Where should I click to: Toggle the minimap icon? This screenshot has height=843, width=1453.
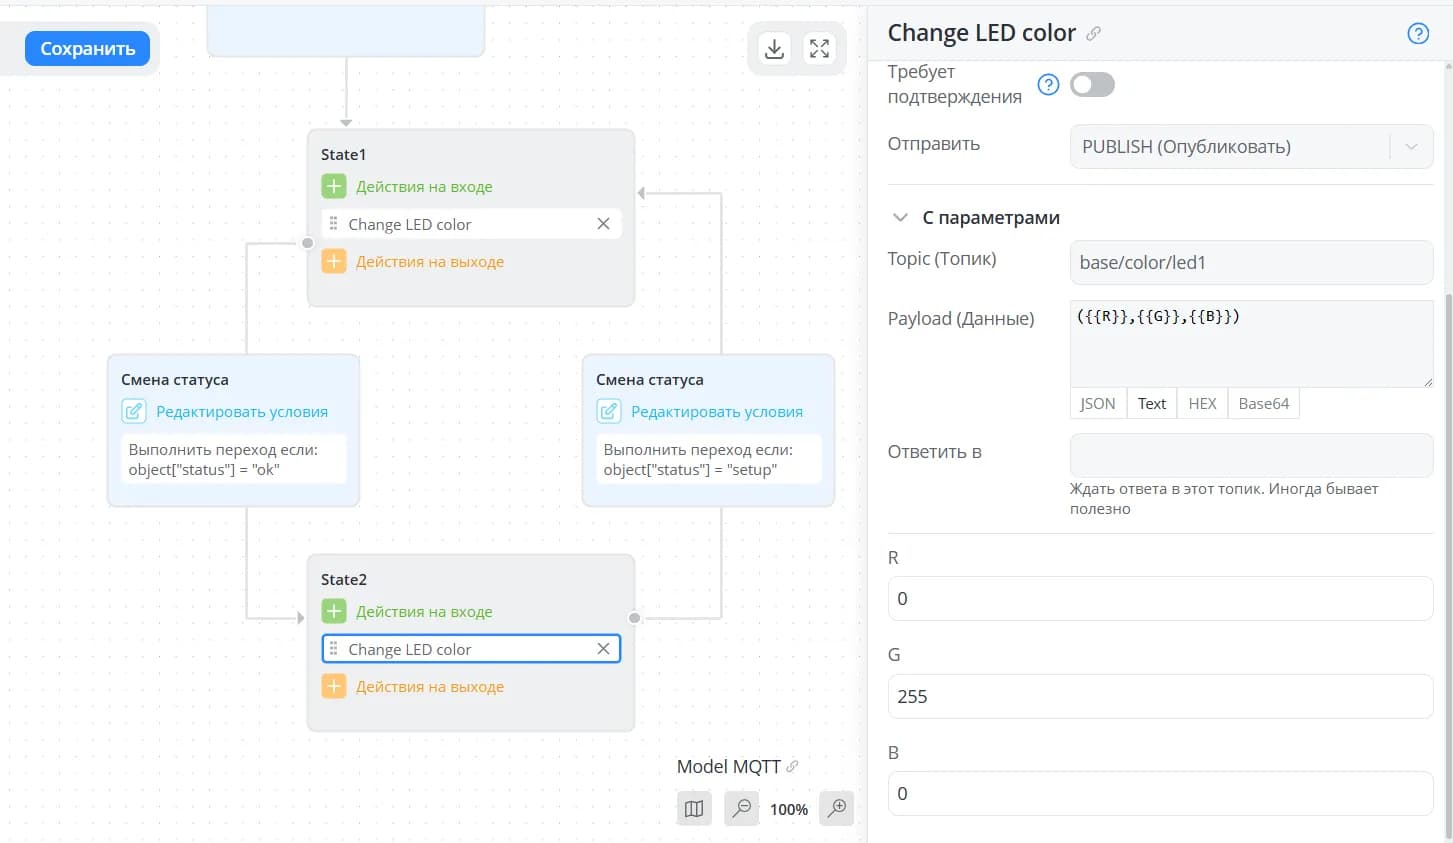694,808
